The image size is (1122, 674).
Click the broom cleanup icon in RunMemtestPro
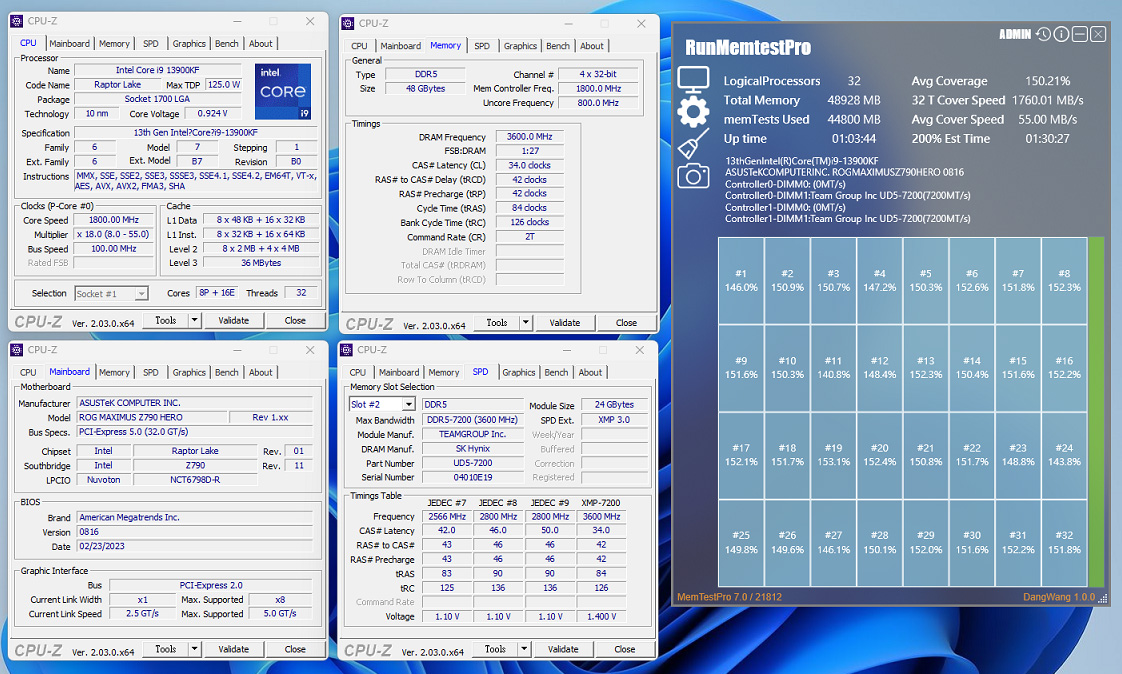693,145
